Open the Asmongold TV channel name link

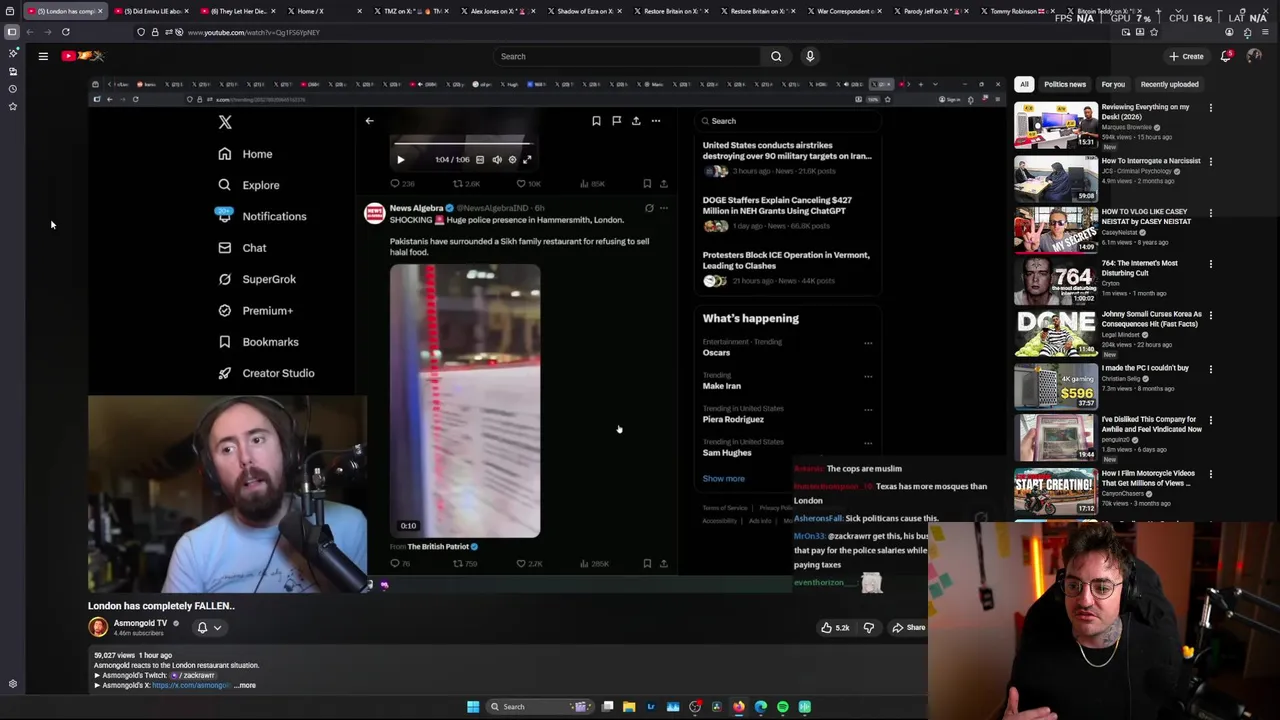[140, 623]
